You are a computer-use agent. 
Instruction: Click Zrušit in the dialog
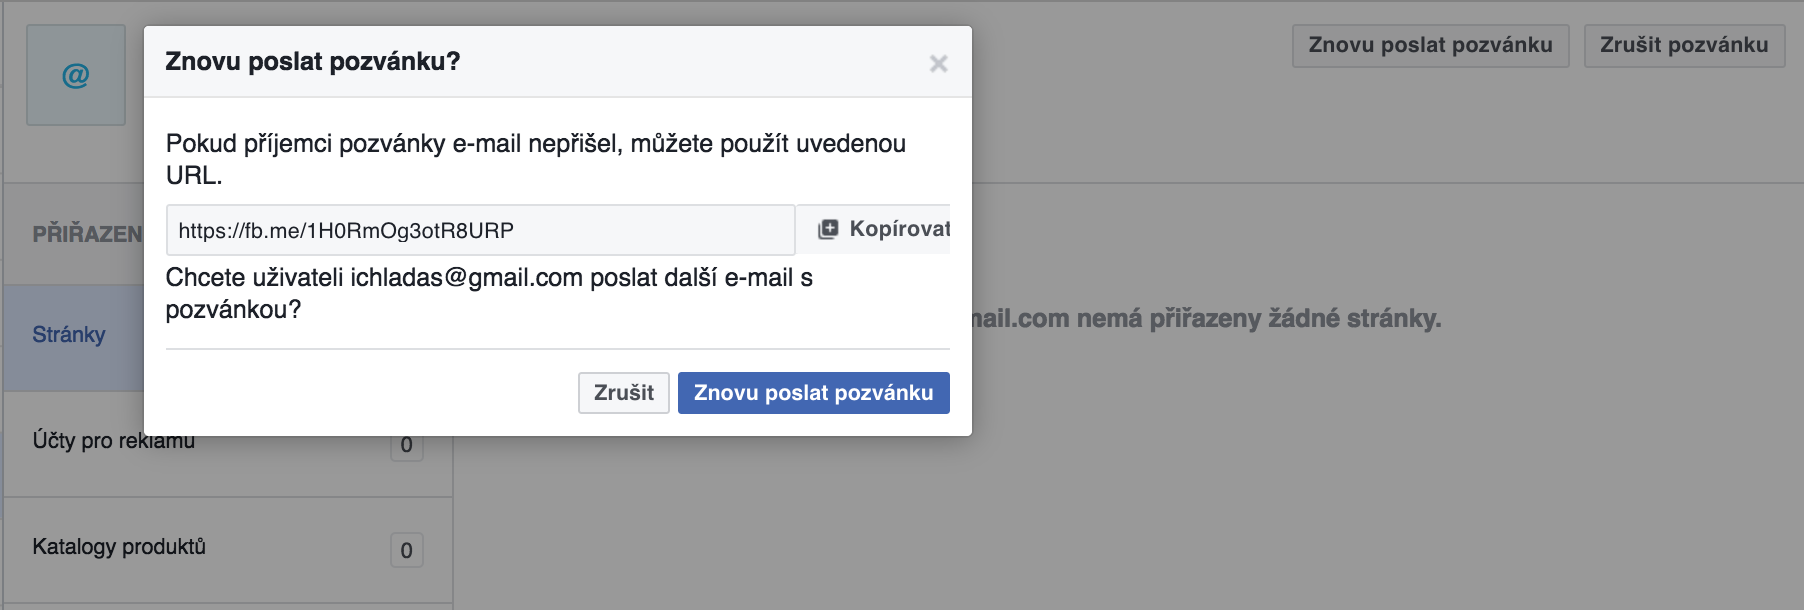pos(623,393)
